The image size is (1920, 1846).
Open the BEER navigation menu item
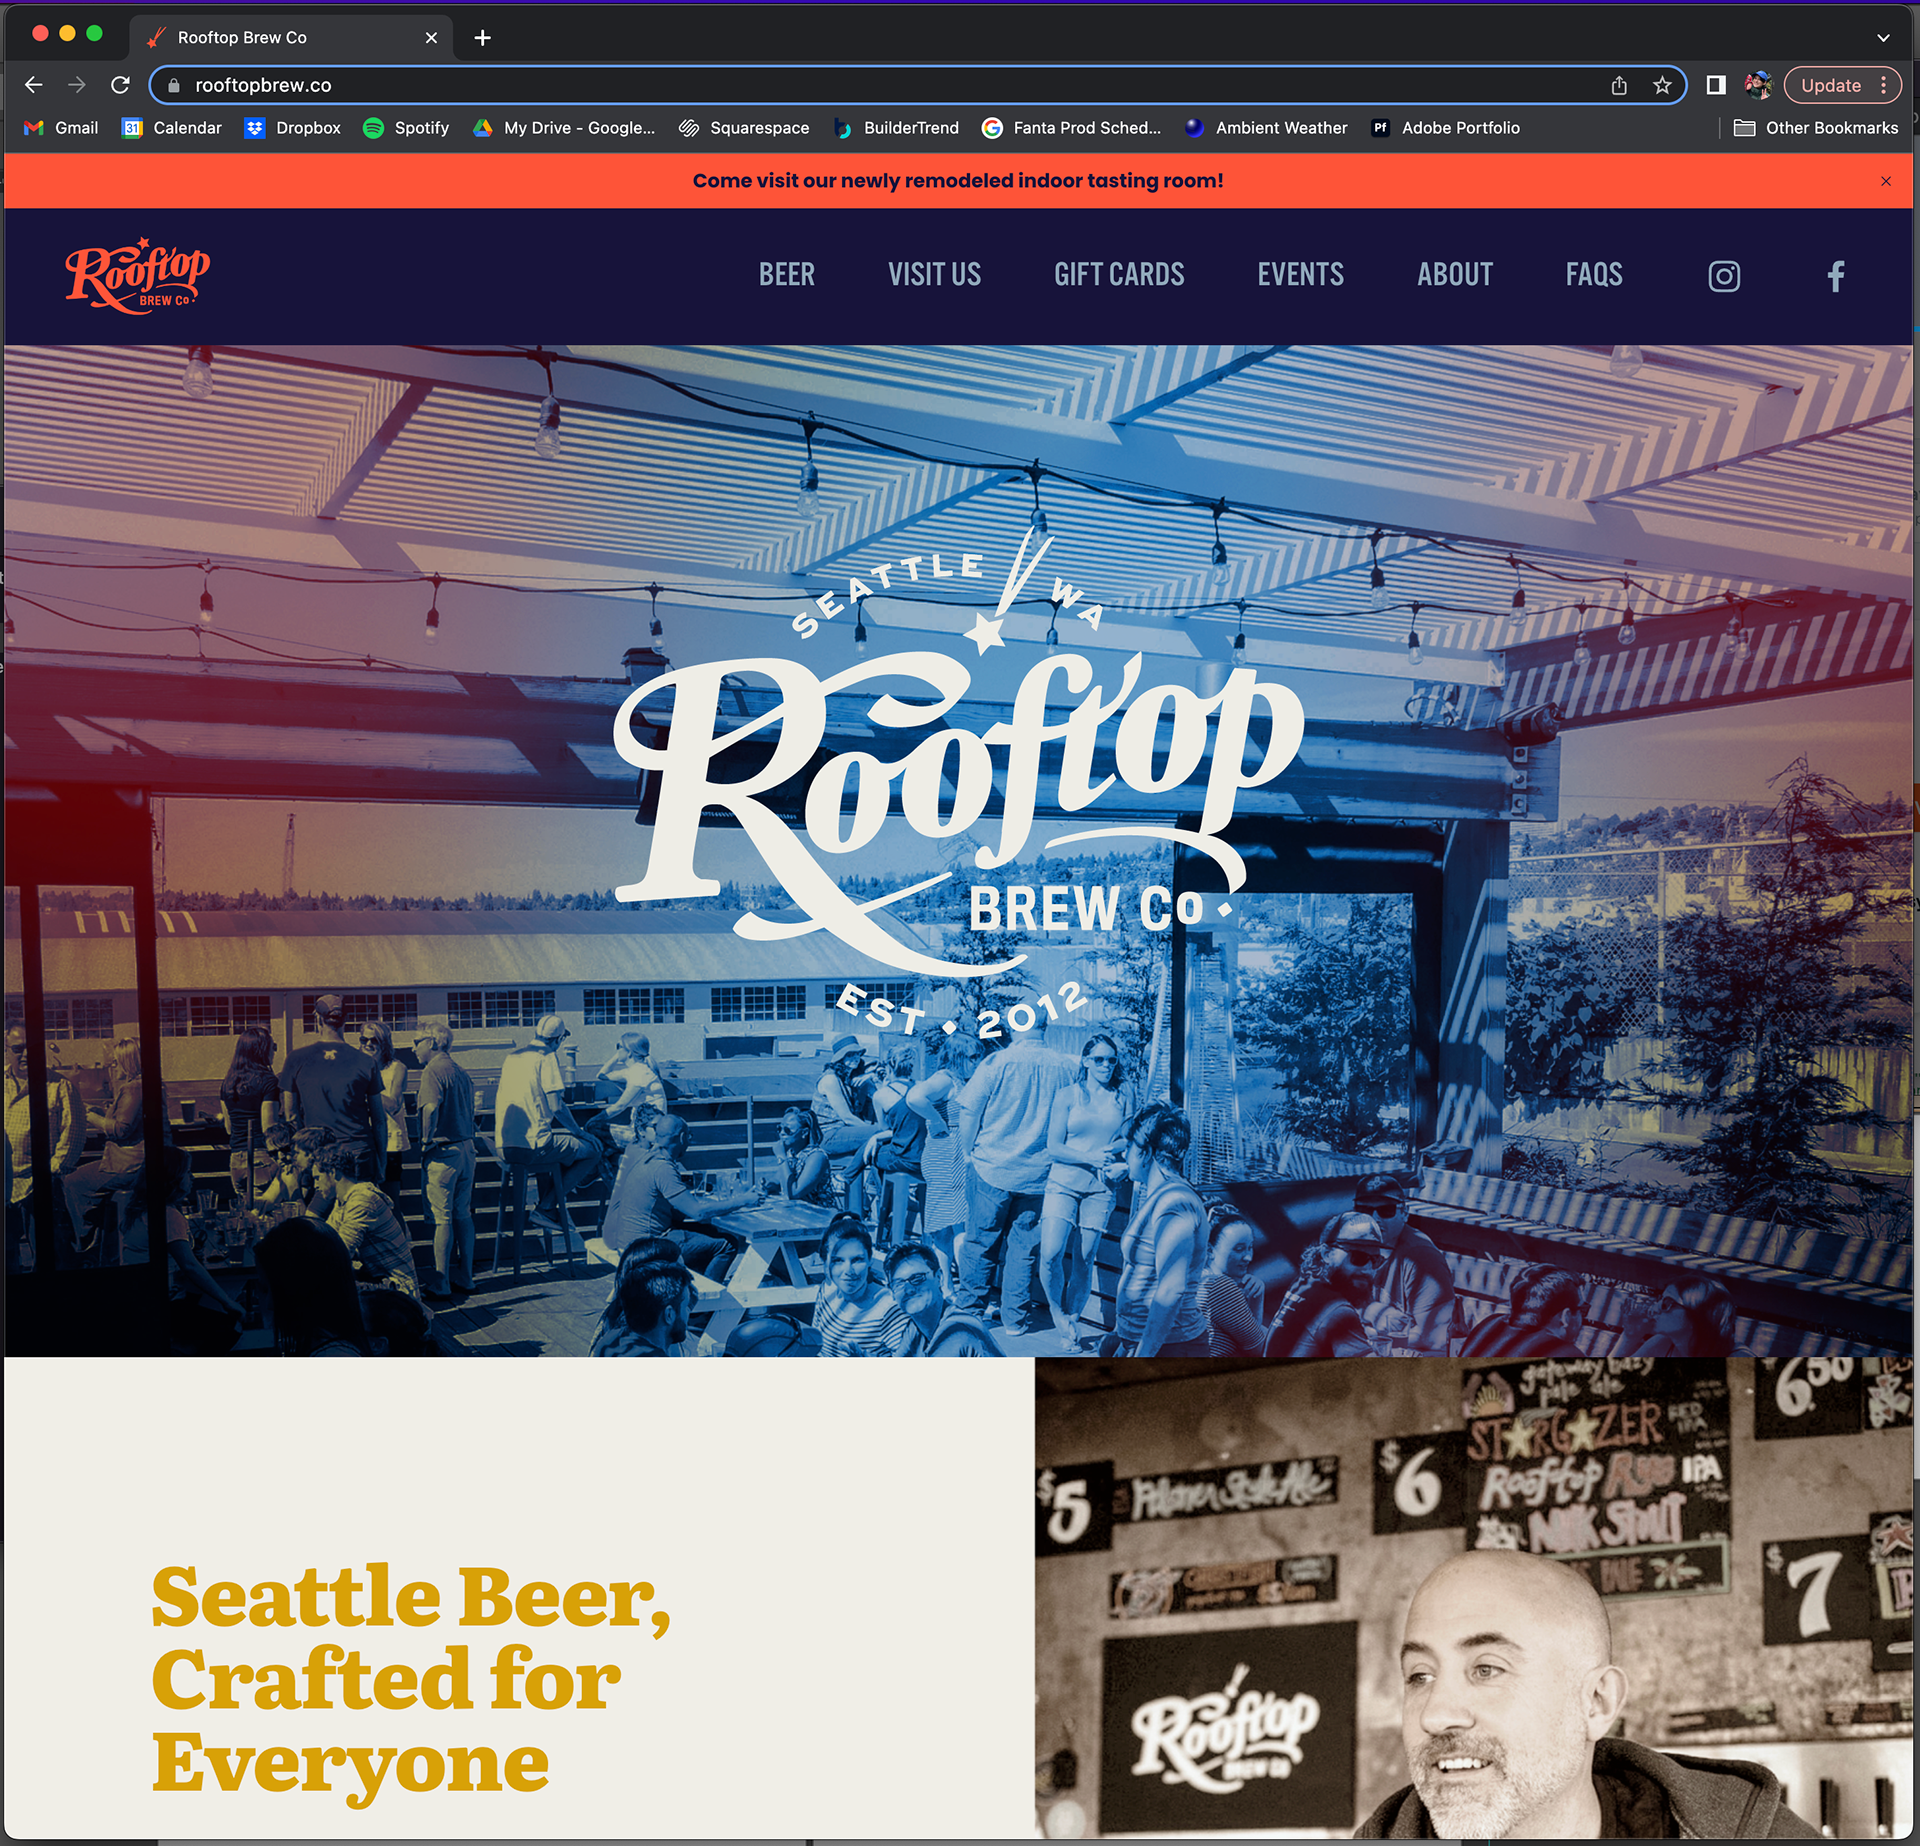[786, 275]
